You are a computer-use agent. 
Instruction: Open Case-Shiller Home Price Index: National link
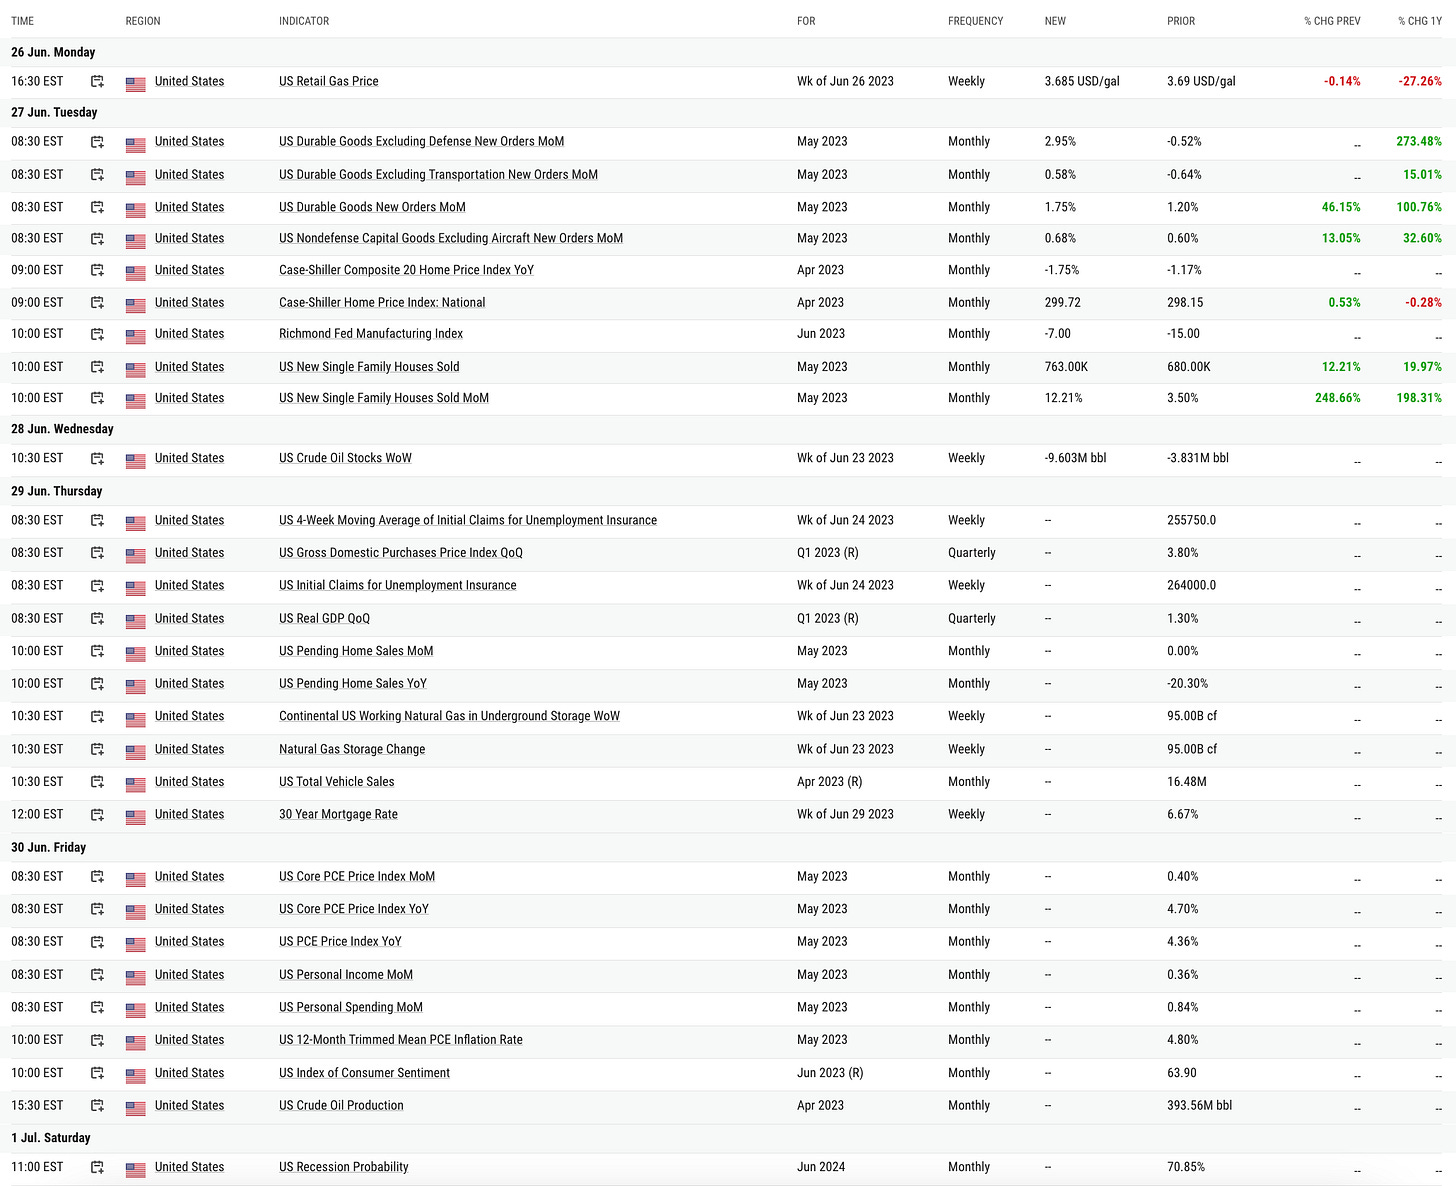382,302
